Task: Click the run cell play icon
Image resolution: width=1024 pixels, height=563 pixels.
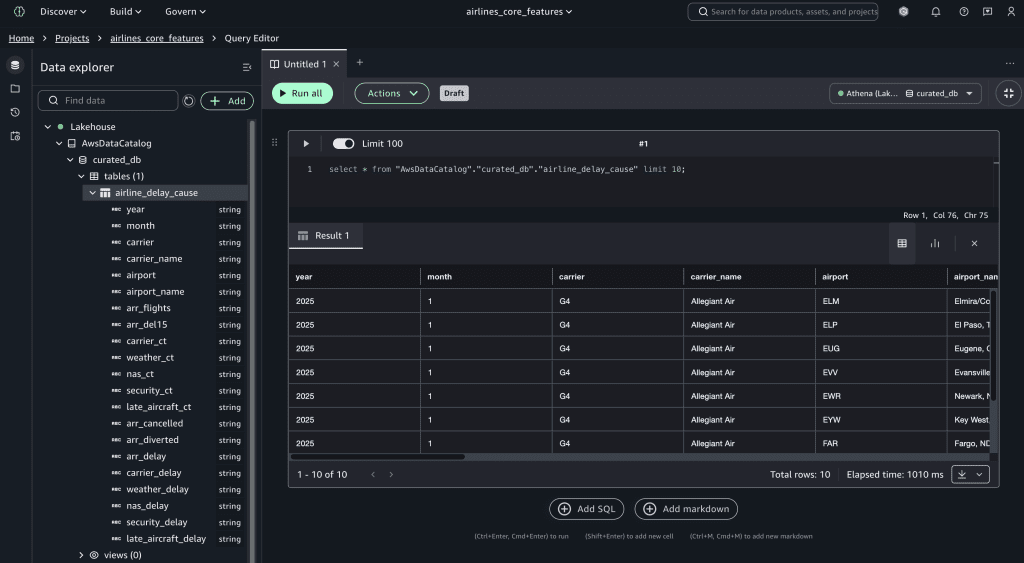Action: click(306, 144)
